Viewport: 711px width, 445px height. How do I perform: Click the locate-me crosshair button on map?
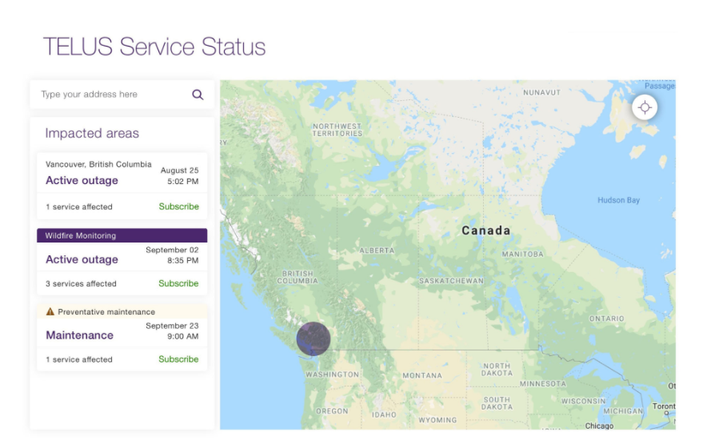(x=645, y=108)
